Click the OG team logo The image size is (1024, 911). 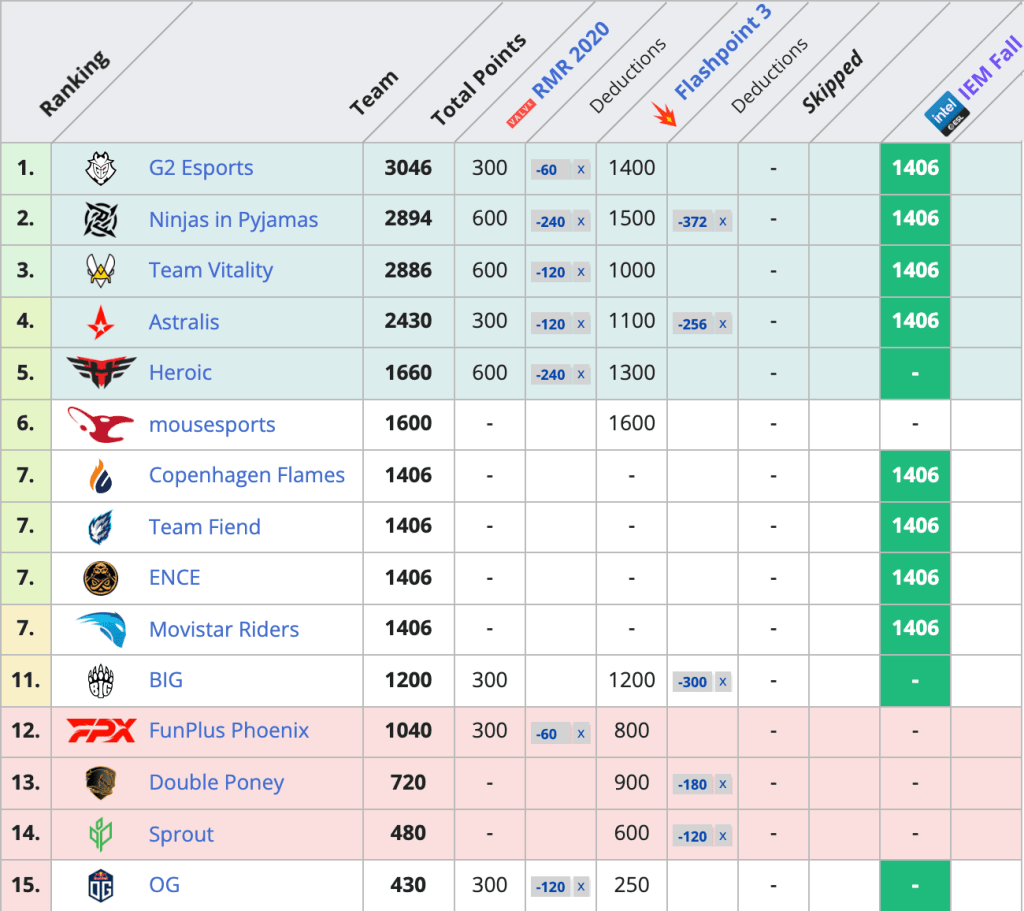pyautogui.click(x=101, y=886)
